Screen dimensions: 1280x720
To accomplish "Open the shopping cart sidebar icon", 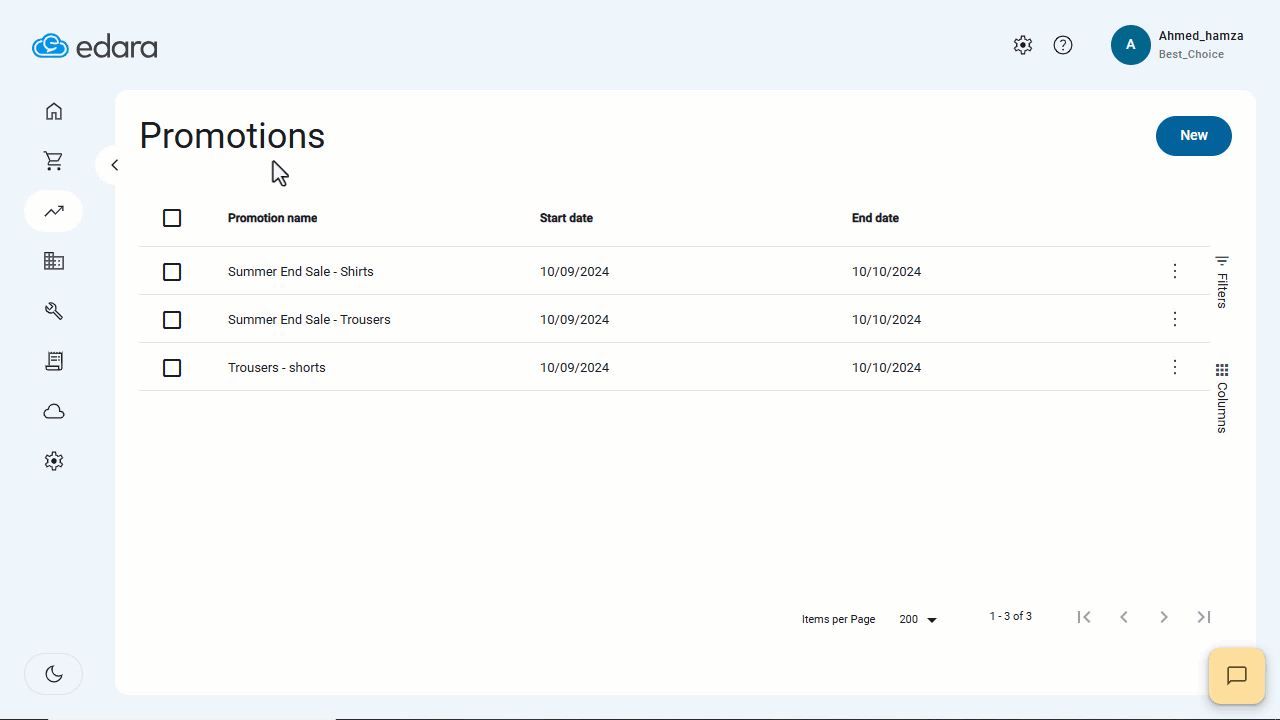I will click(54, 161).
